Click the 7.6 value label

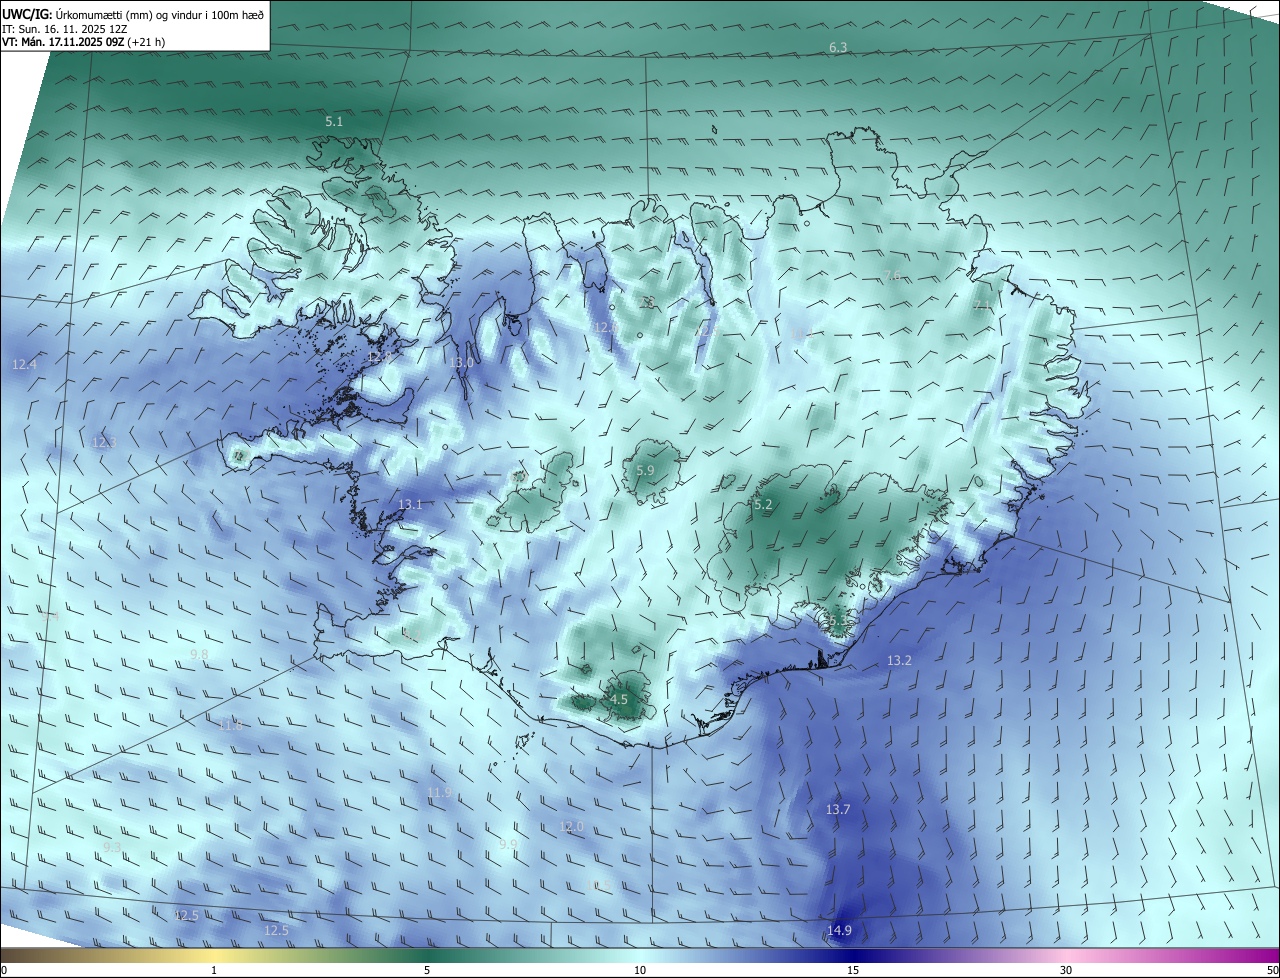tap(892, 276)
